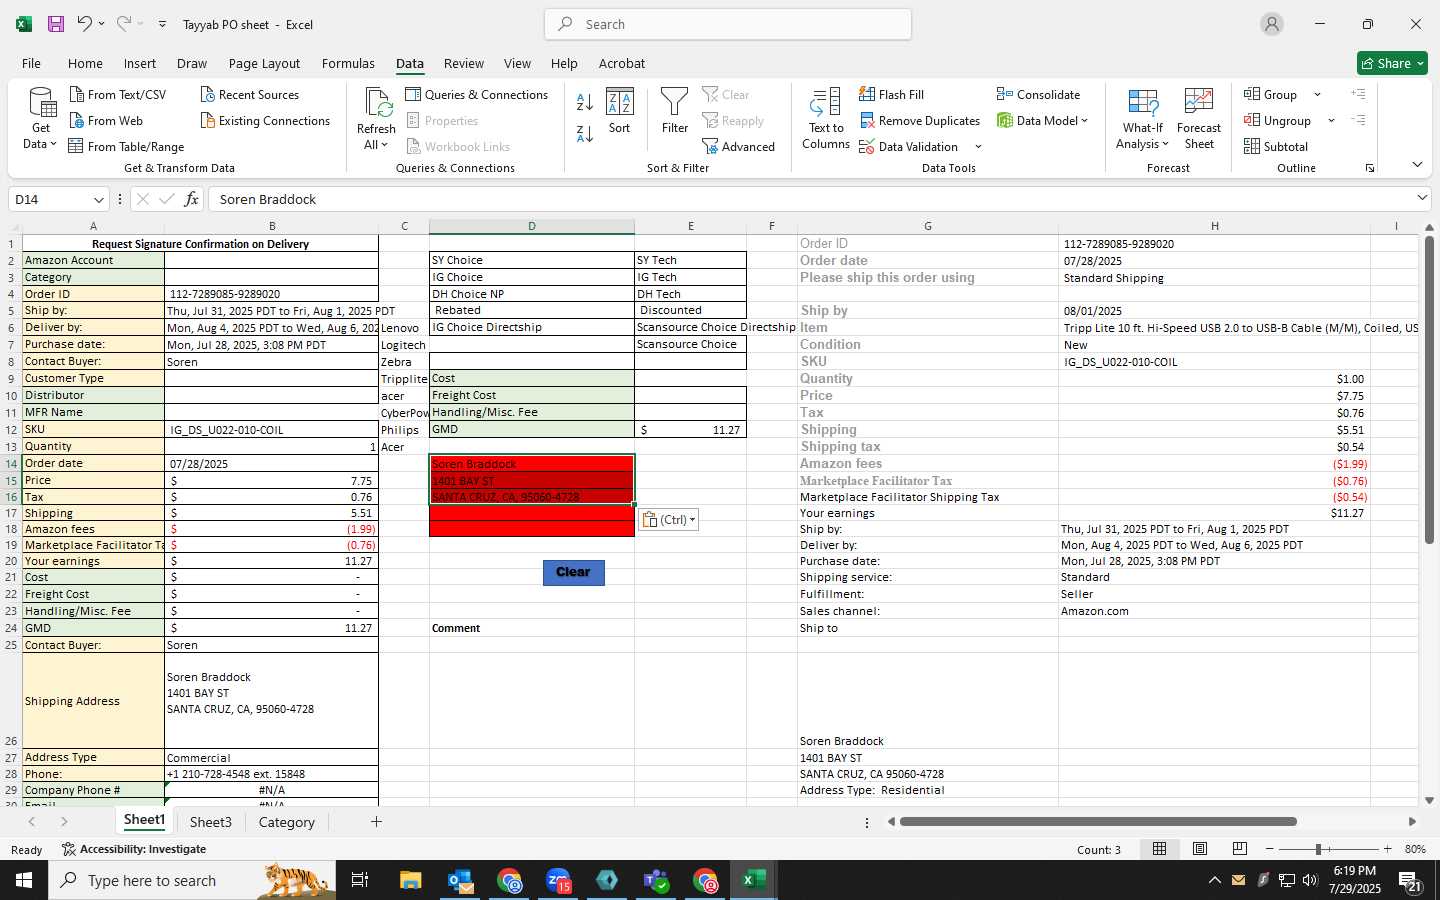Click the Undo arrow icon
This screenshot has width=1440, height=900.
coord(85,24)
